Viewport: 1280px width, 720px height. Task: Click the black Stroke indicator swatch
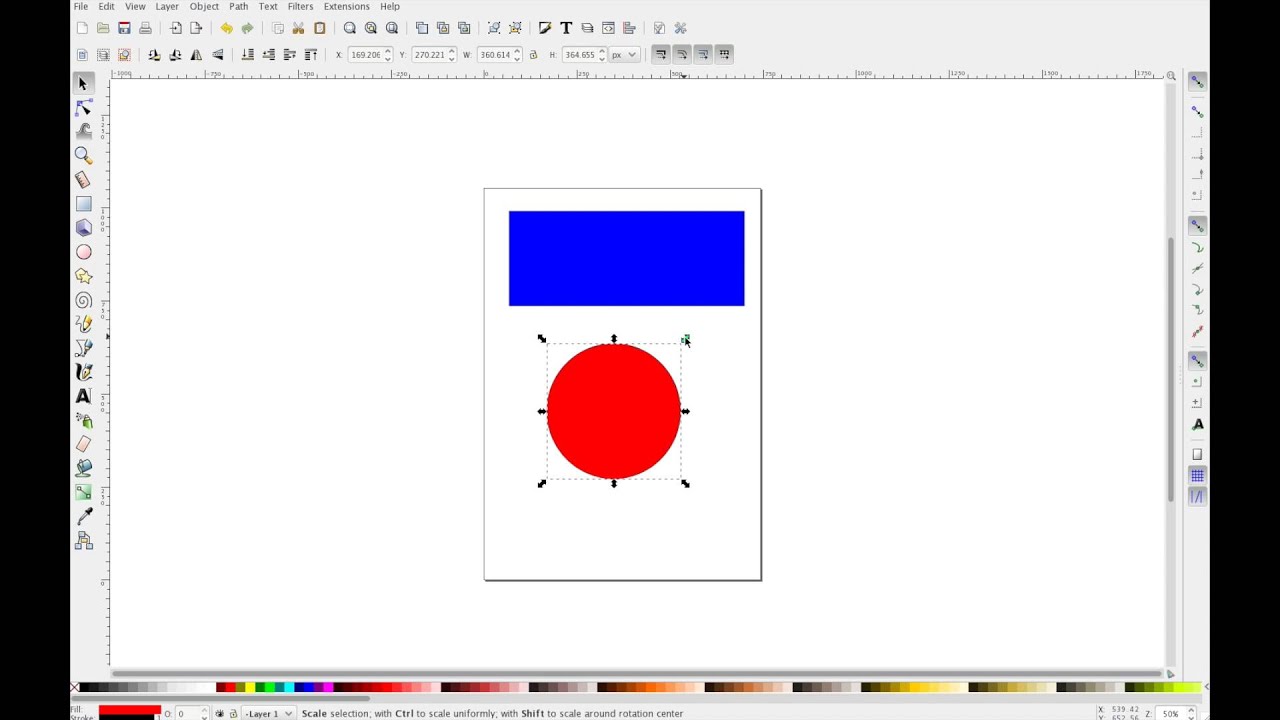(129, 717)
